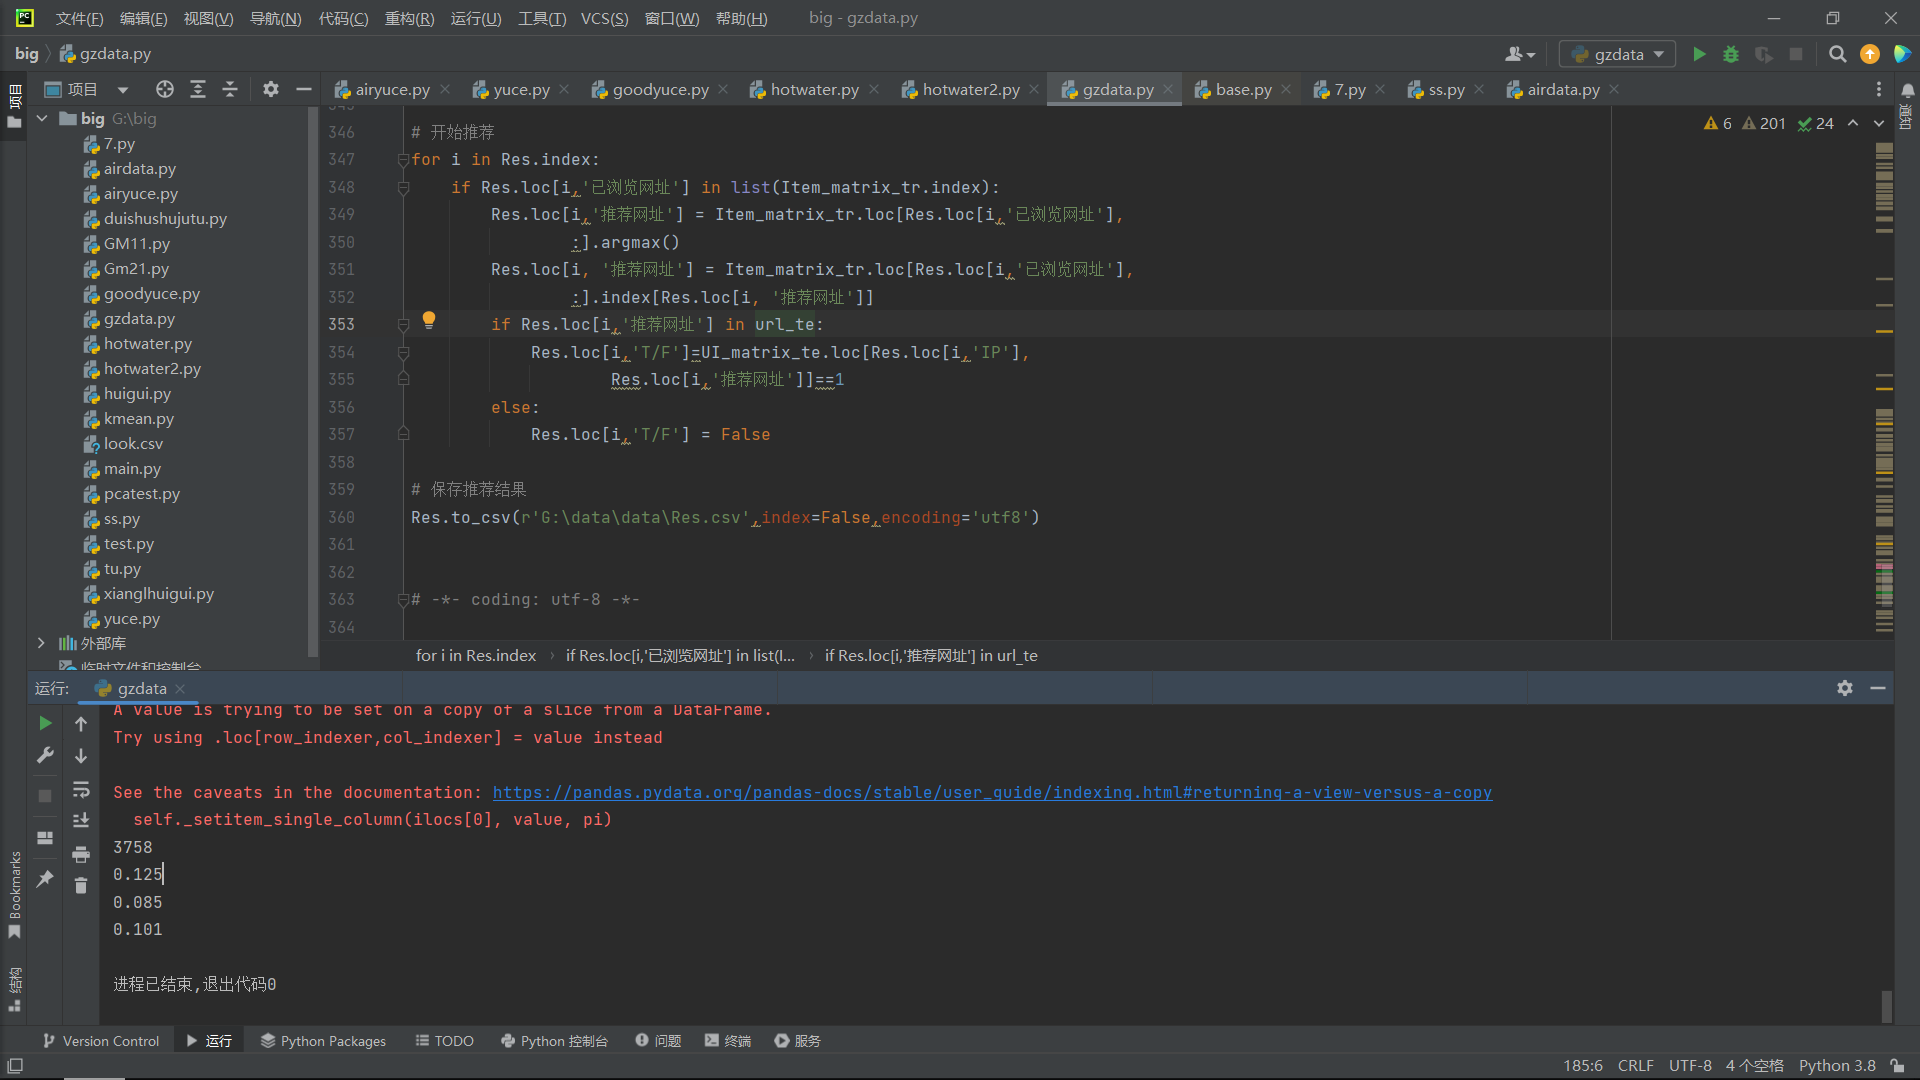Click the green Run button in toolbar
This screenshot has width=1920, height=1080.
tap(1699, 54)
